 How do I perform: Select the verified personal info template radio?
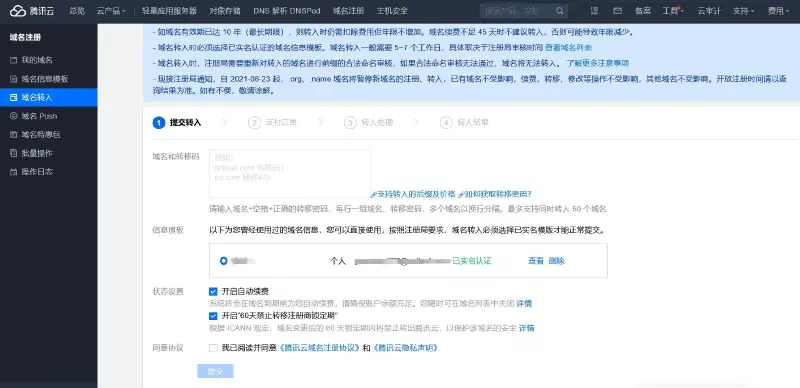(x=223, y=261)
